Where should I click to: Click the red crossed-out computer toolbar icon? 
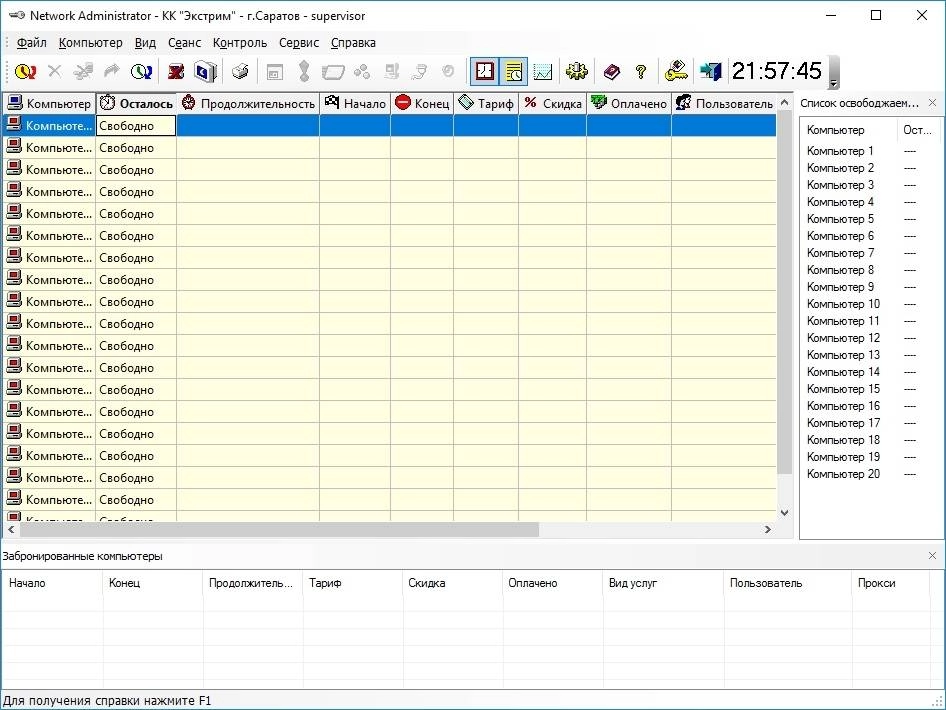click(176, 72)
